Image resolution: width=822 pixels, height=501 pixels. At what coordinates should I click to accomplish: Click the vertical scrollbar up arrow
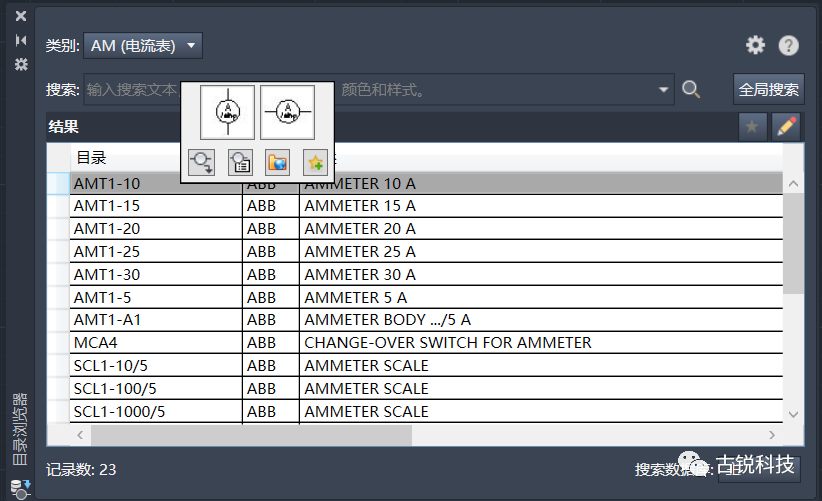[x=793, y=184]
